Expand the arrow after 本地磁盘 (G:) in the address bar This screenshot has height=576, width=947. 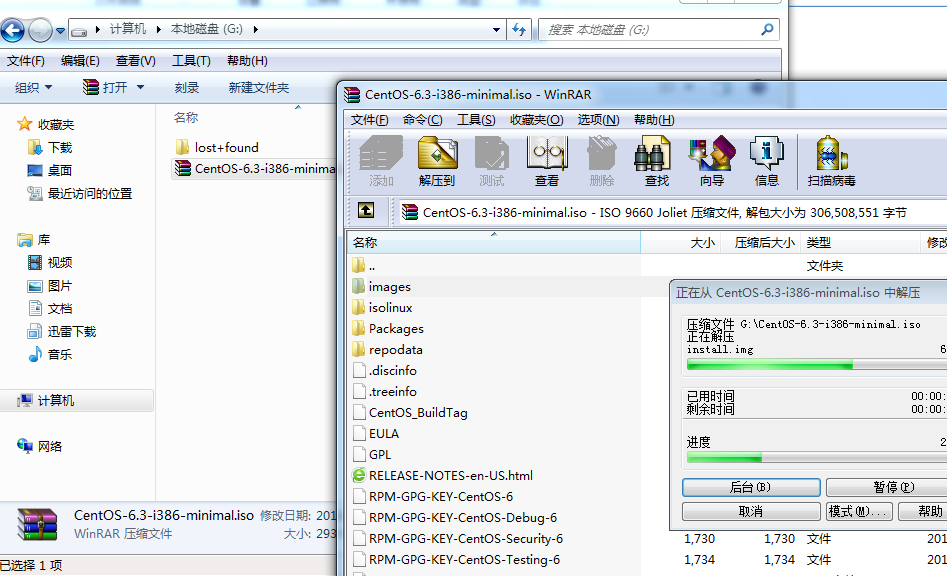pos(255,29)
